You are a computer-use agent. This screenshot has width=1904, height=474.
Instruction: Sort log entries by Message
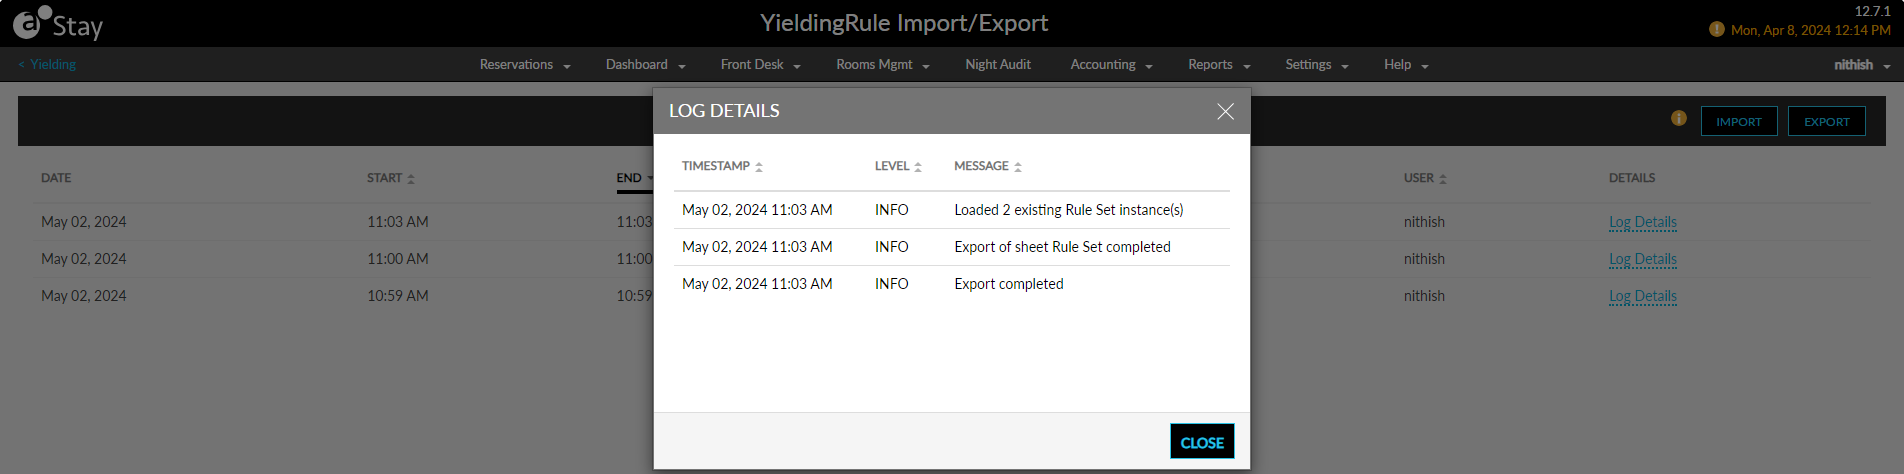pyautogui.click(x=988, y=166)
